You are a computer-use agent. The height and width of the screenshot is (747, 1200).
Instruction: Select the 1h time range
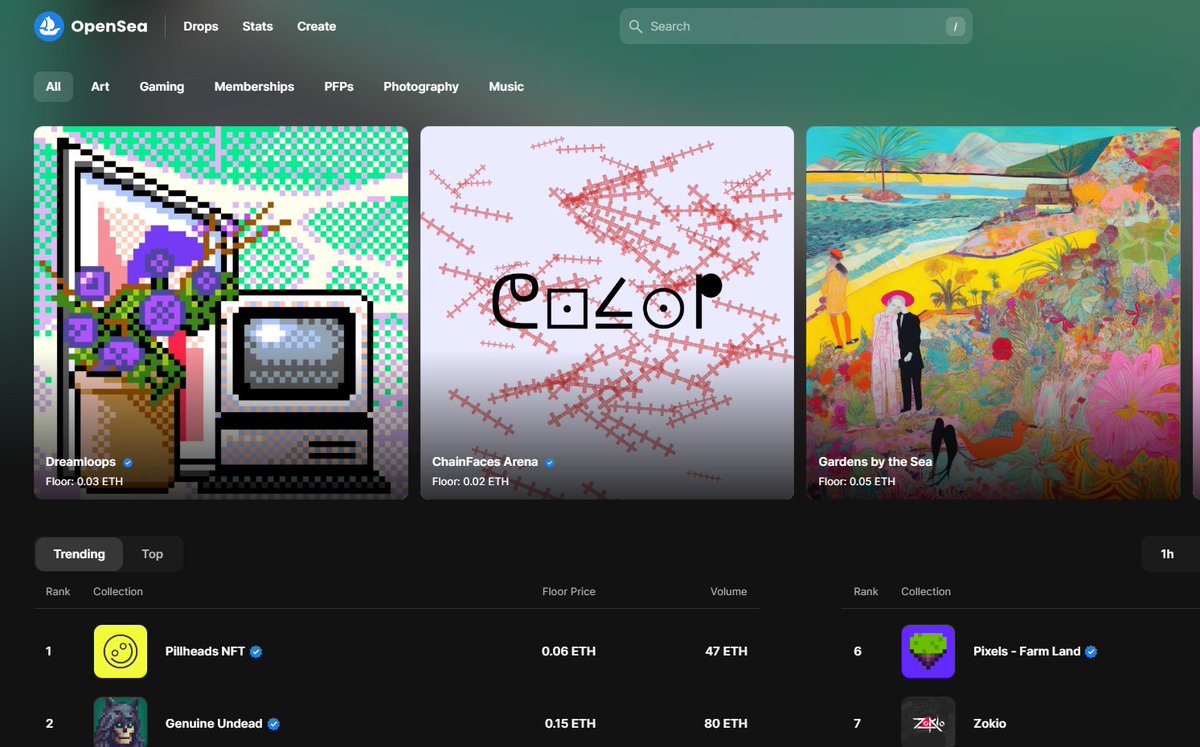click(x=1167, y=554)
